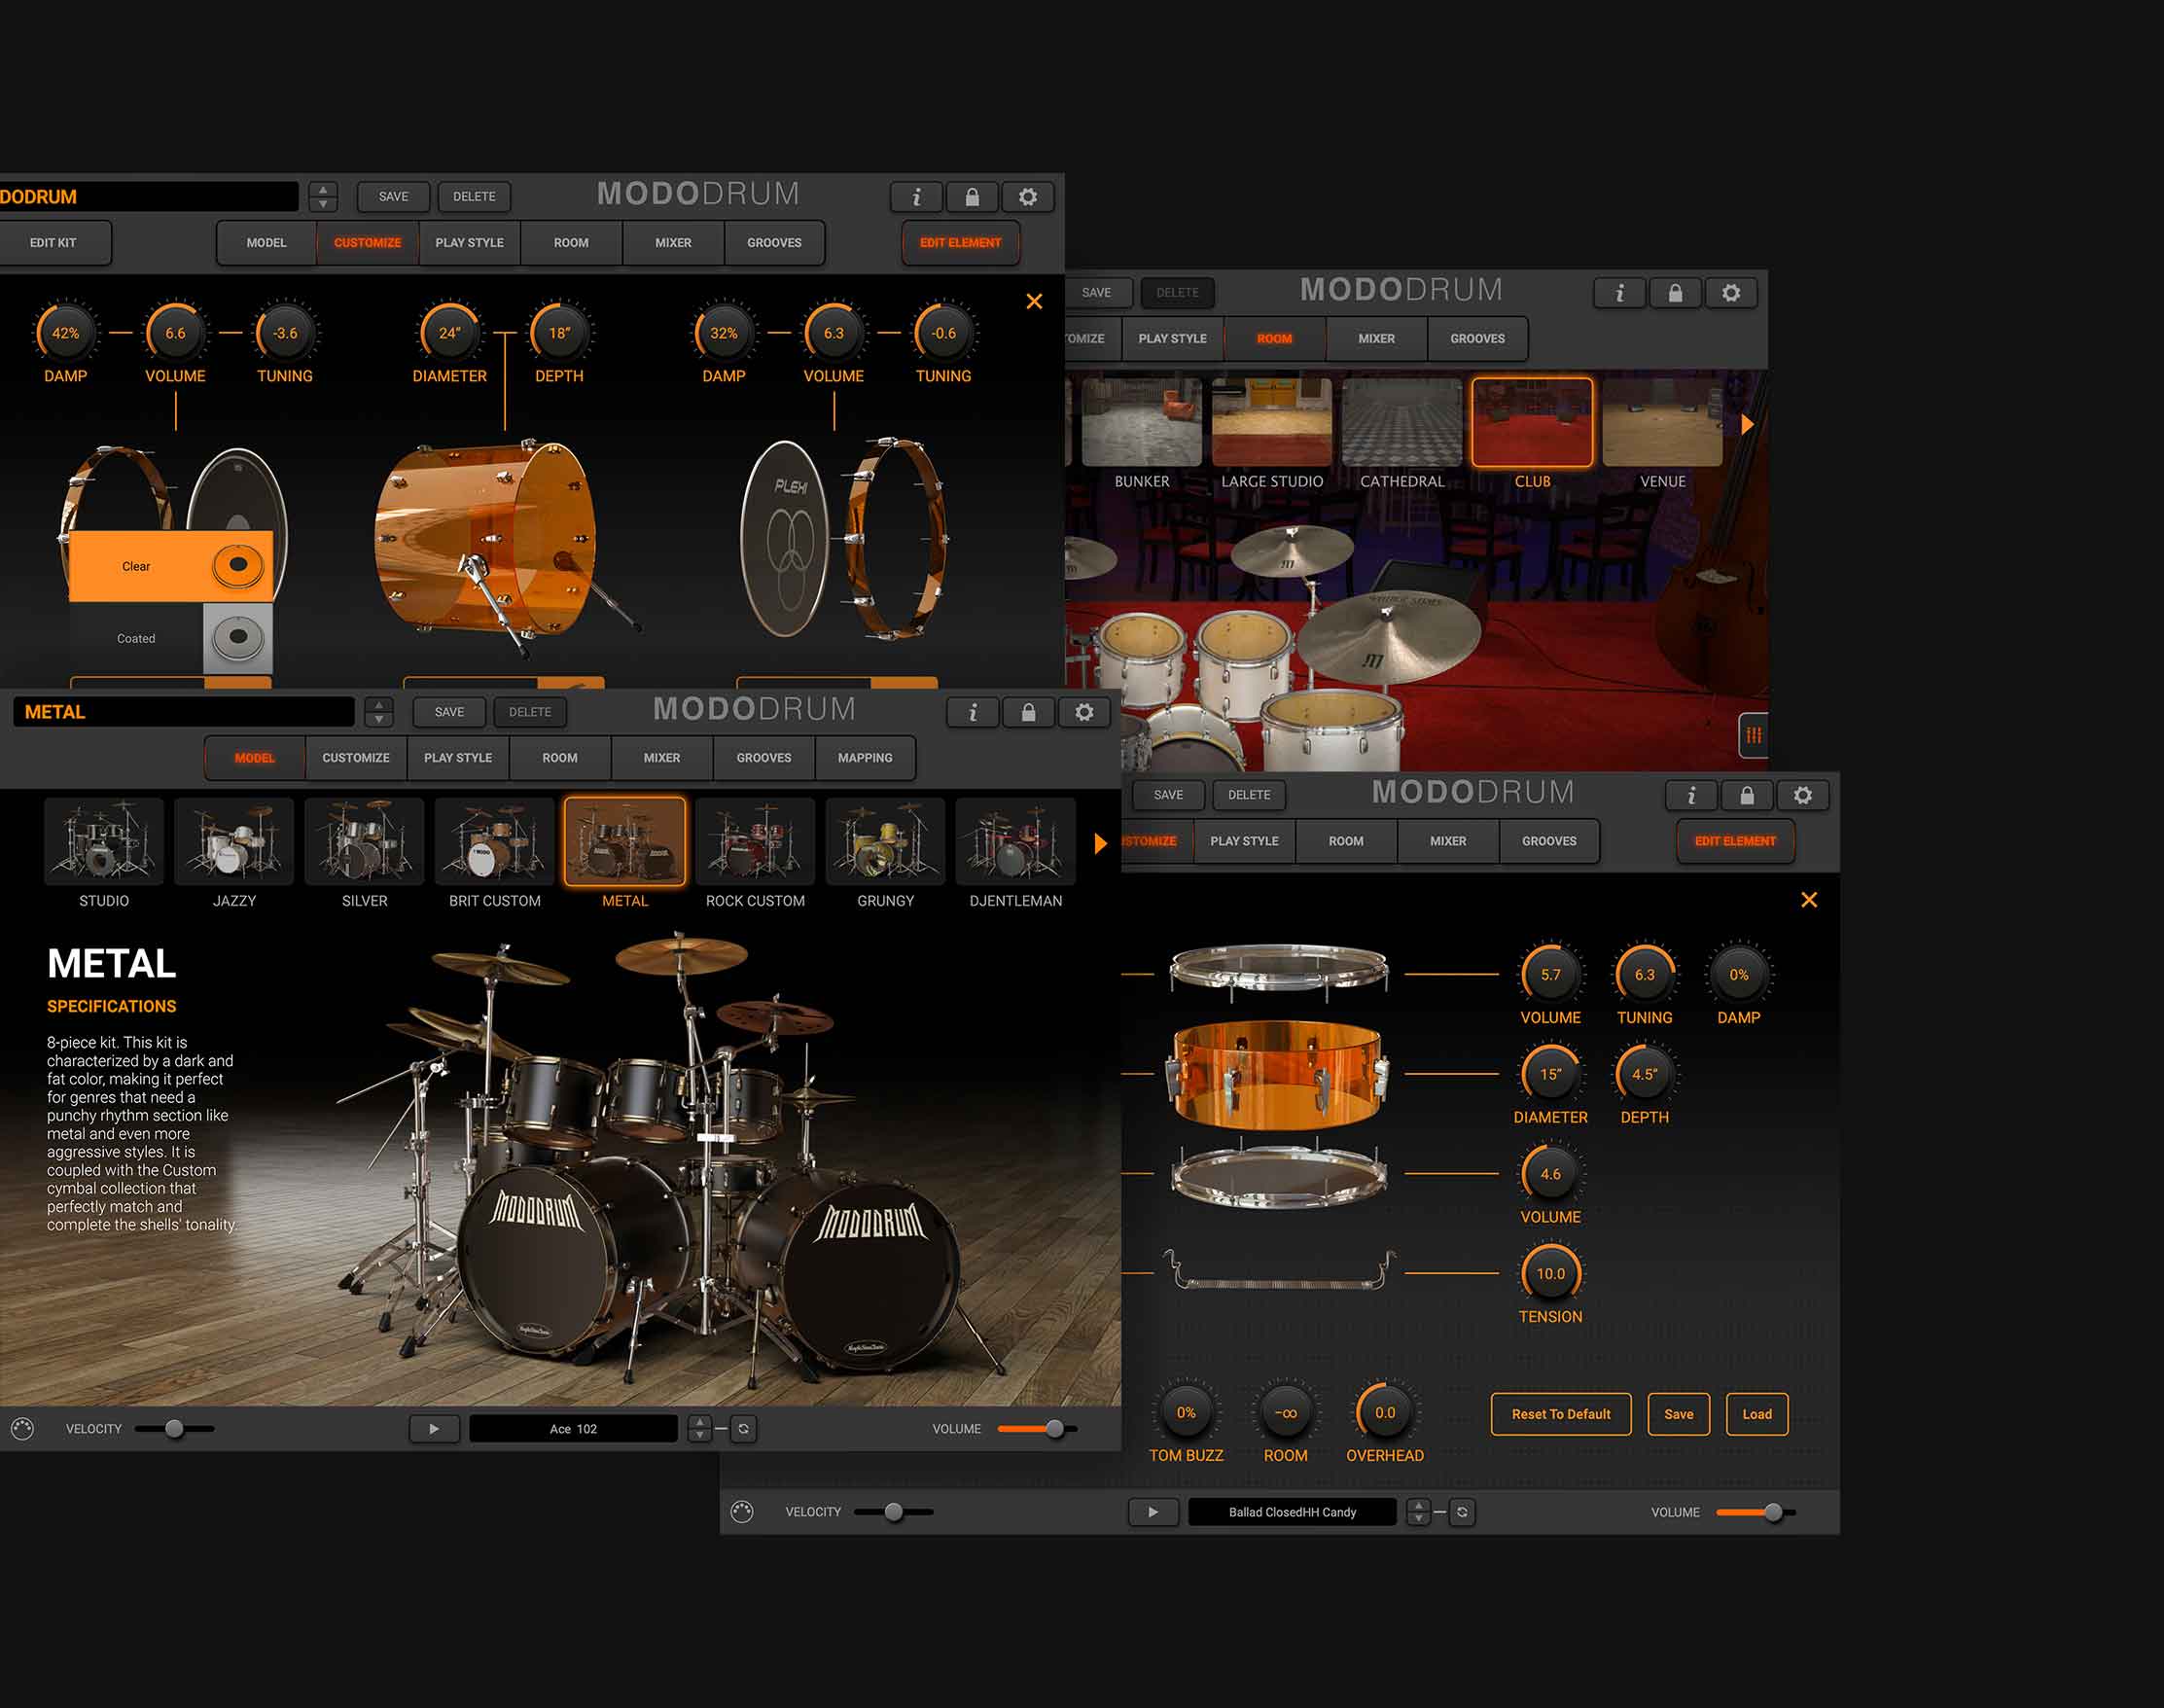The width and height of the screenshot is (2164, 1708).
Task: Click lock icon in snare edit window
Action: click(x=1747, y=795)
